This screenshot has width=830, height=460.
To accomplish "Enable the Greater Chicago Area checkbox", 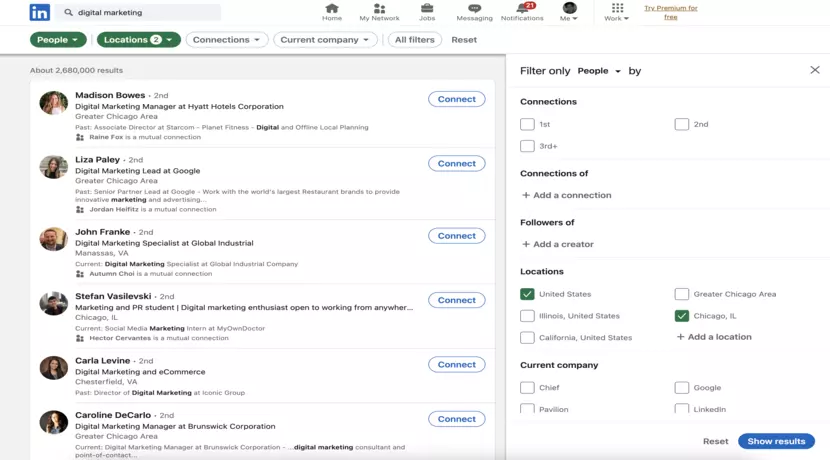I will point(681,294).
